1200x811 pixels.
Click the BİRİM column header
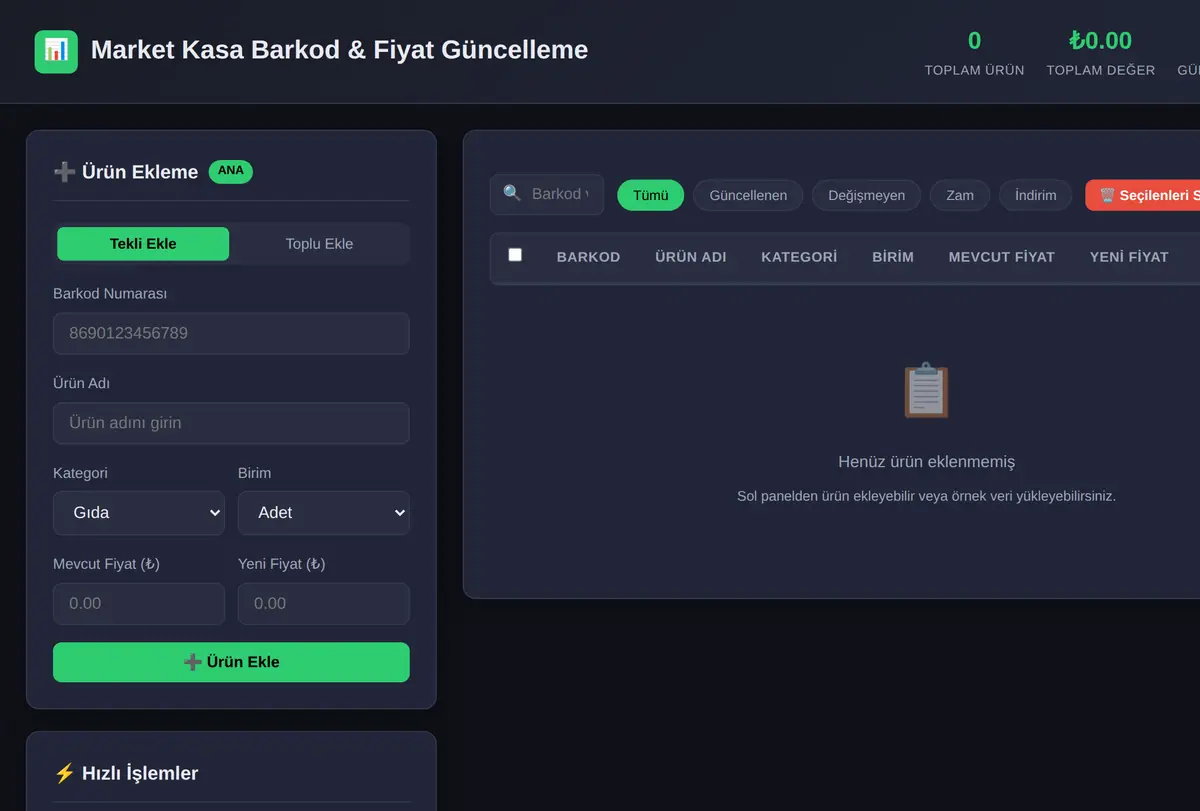click(x=893, y=257)
